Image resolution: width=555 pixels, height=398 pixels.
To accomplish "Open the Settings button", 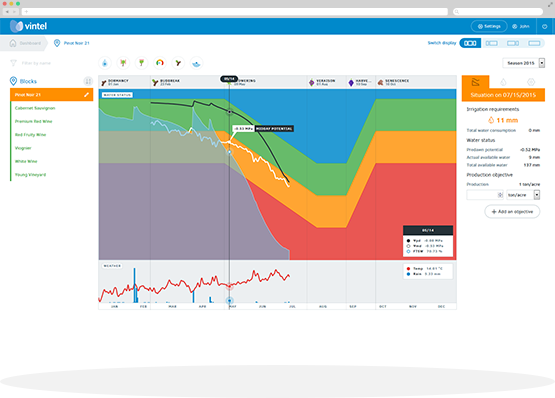I will point(489,27).
